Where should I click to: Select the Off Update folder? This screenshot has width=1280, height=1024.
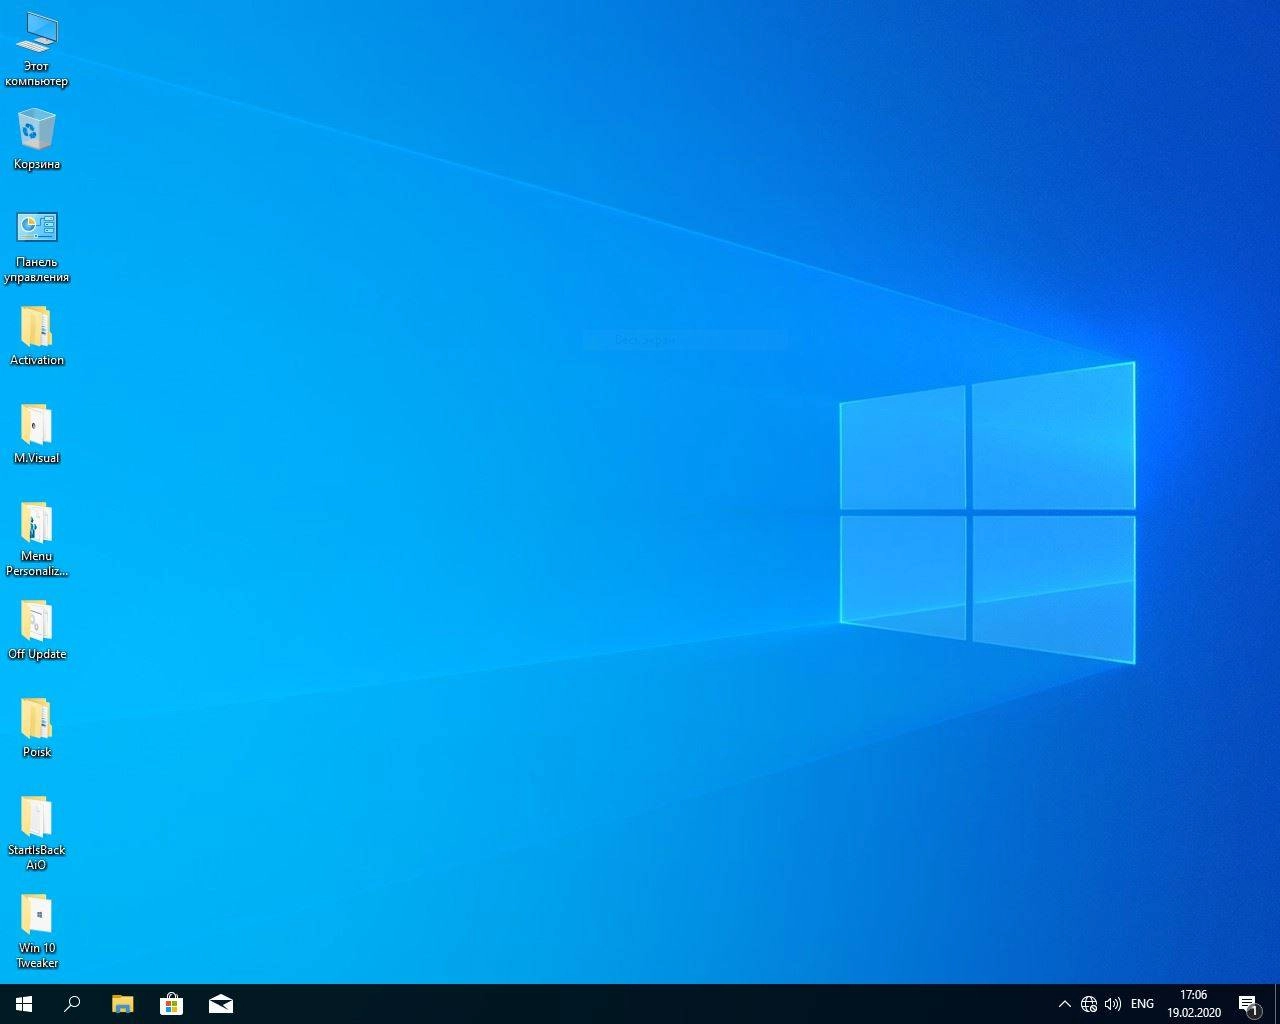(x=37, y=630)
